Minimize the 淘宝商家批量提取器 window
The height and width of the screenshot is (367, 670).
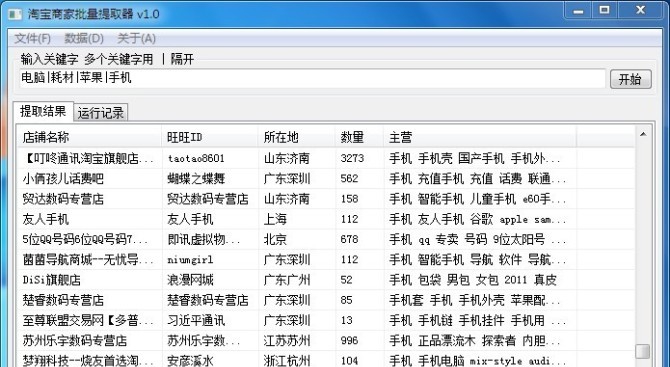578,10
